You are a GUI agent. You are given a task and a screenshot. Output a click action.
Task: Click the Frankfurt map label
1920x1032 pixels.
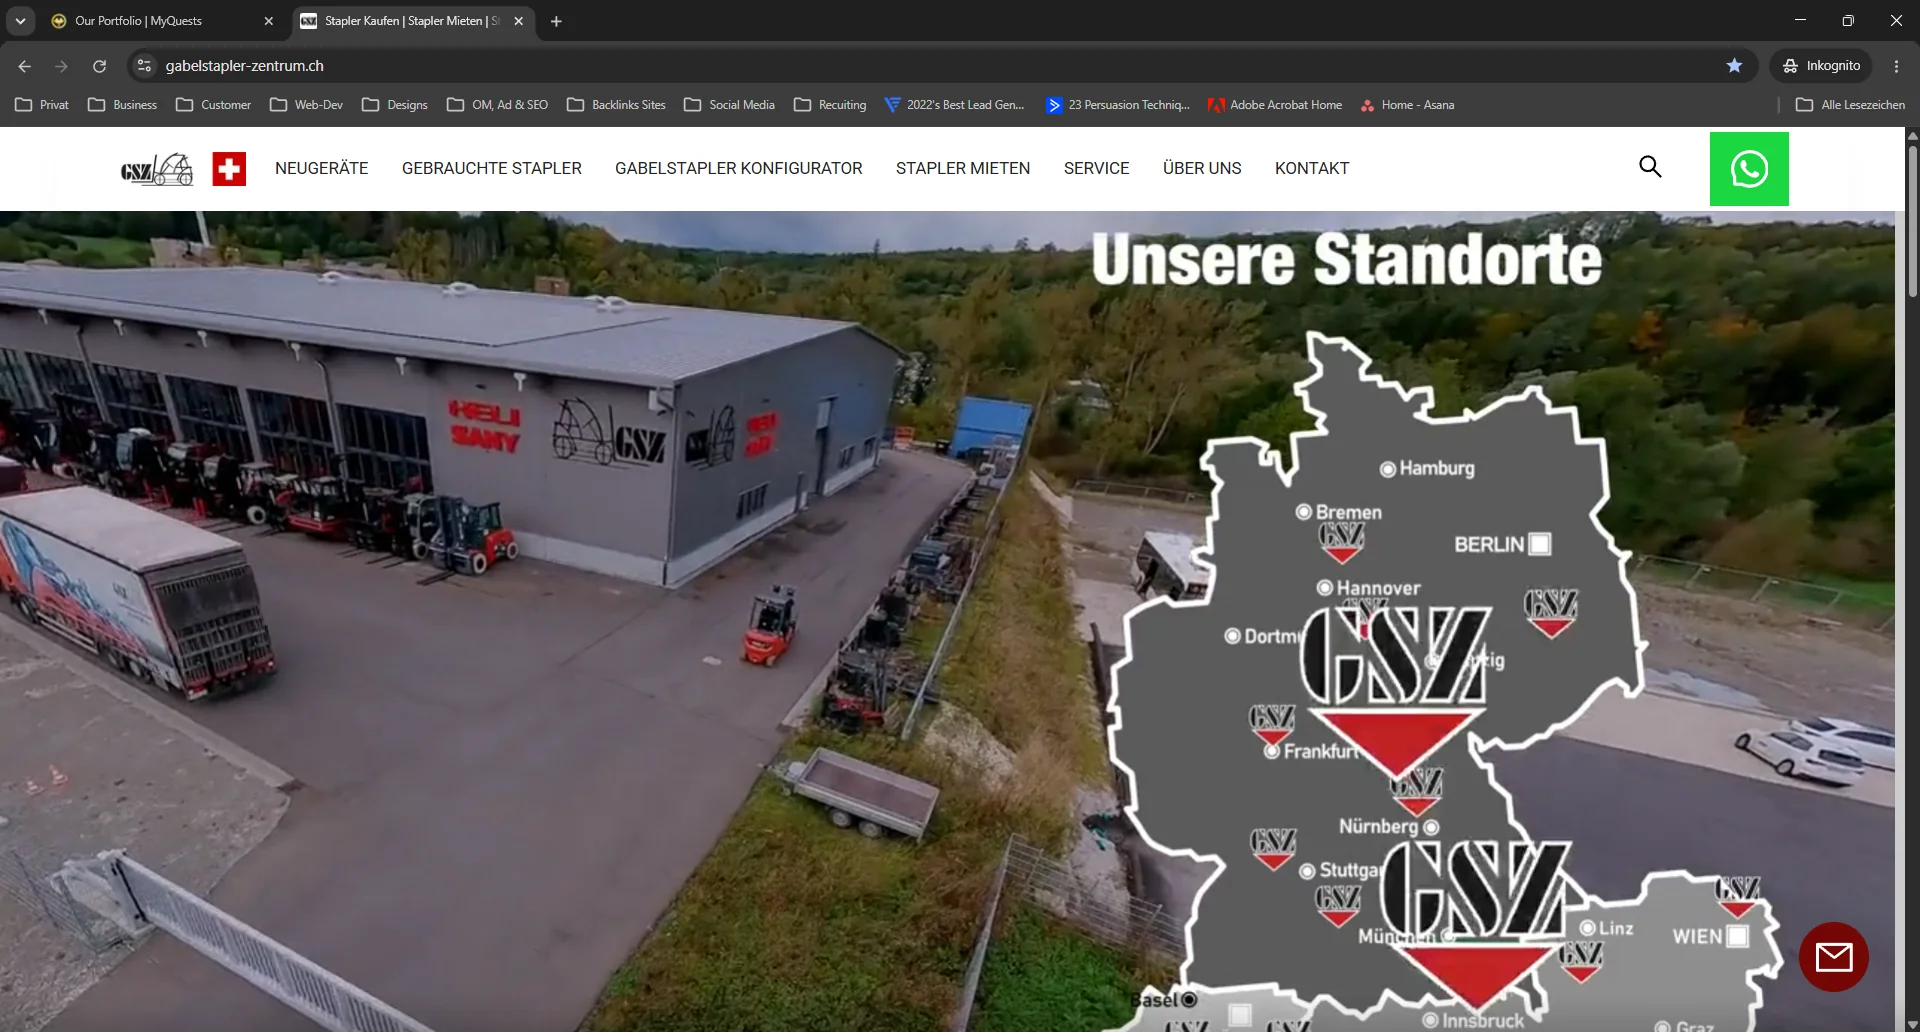1311,751
